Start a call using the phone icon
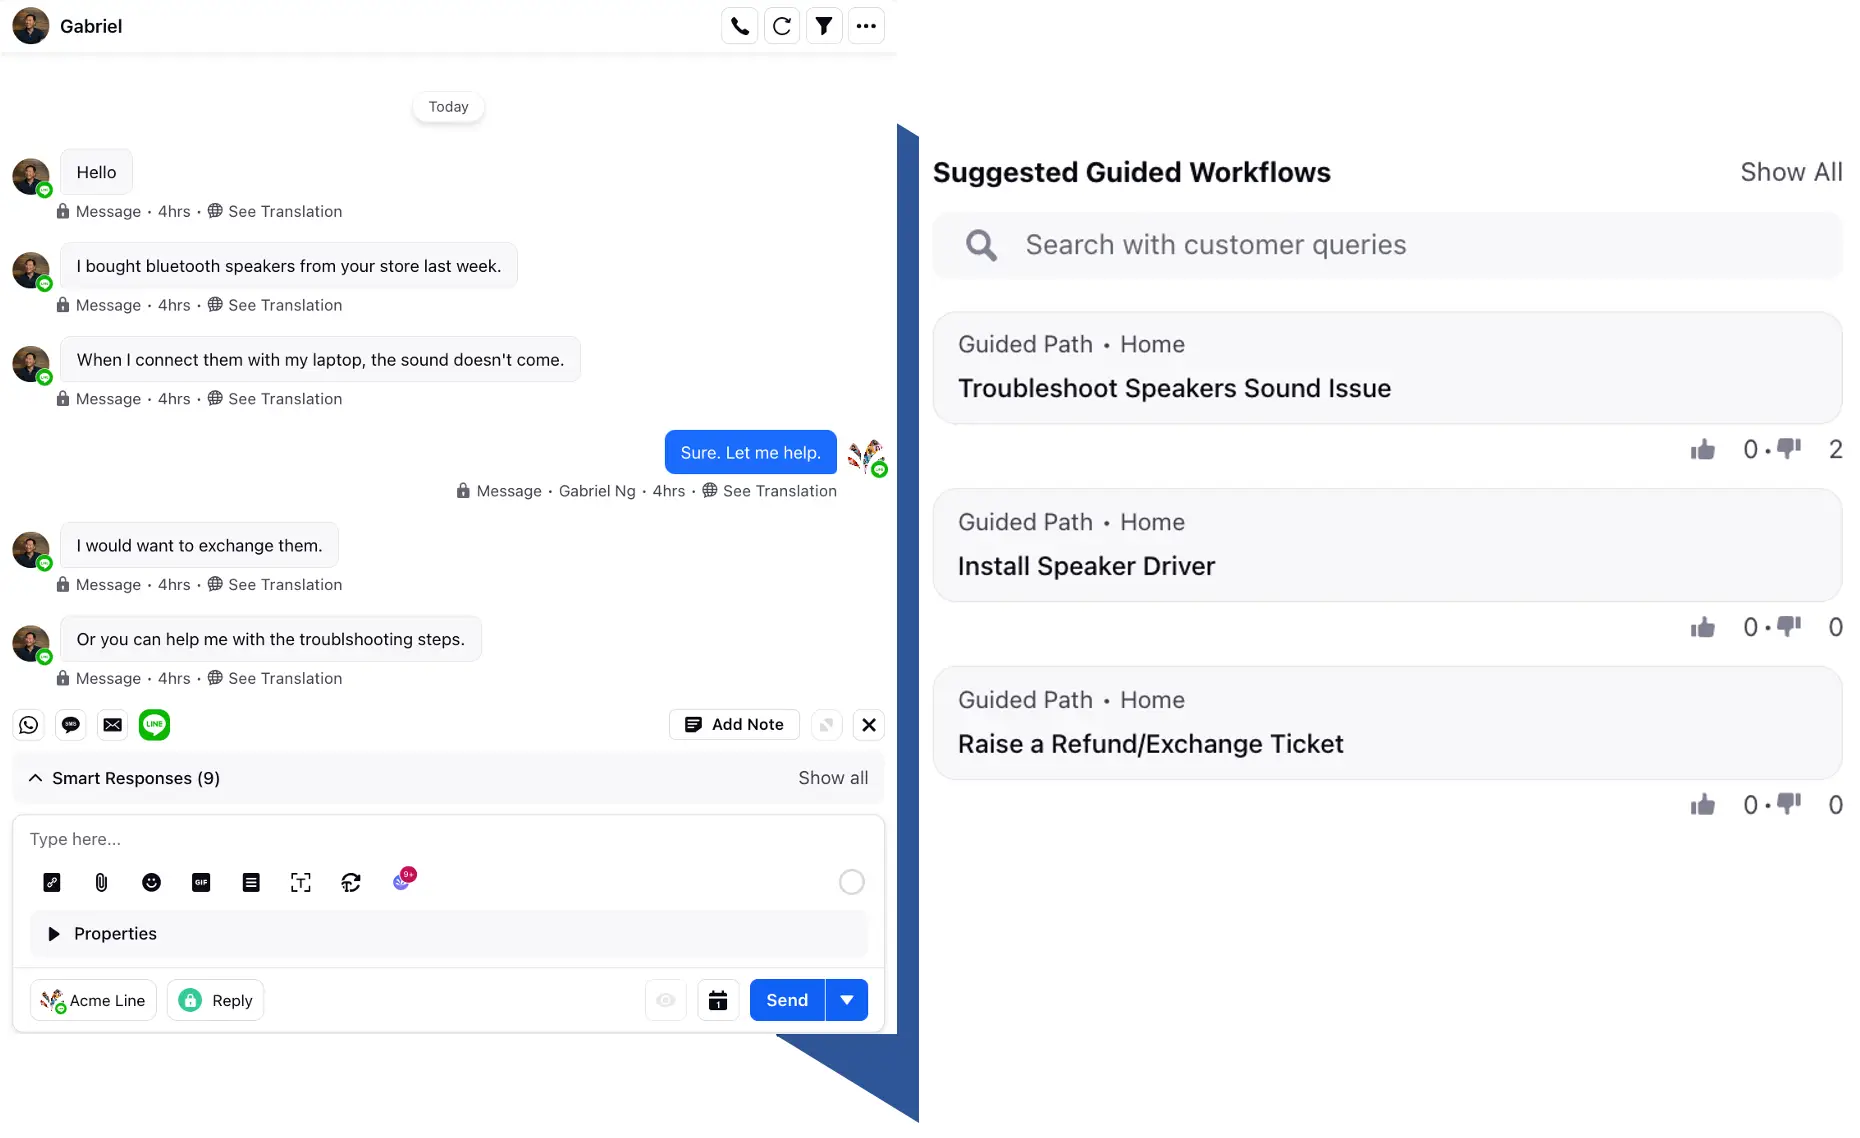Image resolution: width=1860 pixels, height=1138 pixels. coord(740,26)
